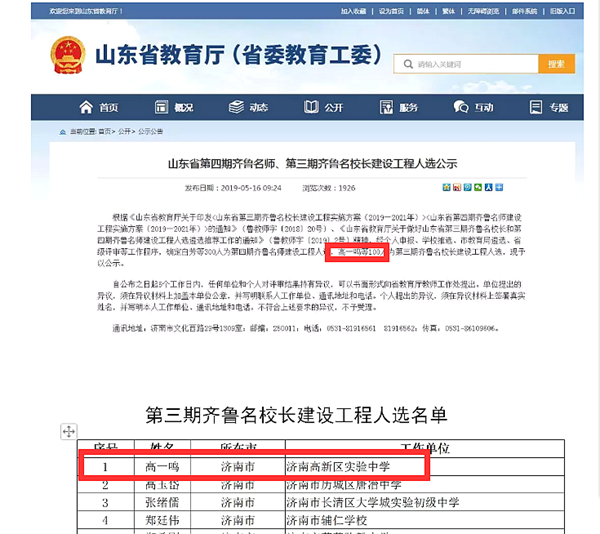Click the home icon beside 首页
This screenshot has width=600, height=534.
(x=86, y=107)
